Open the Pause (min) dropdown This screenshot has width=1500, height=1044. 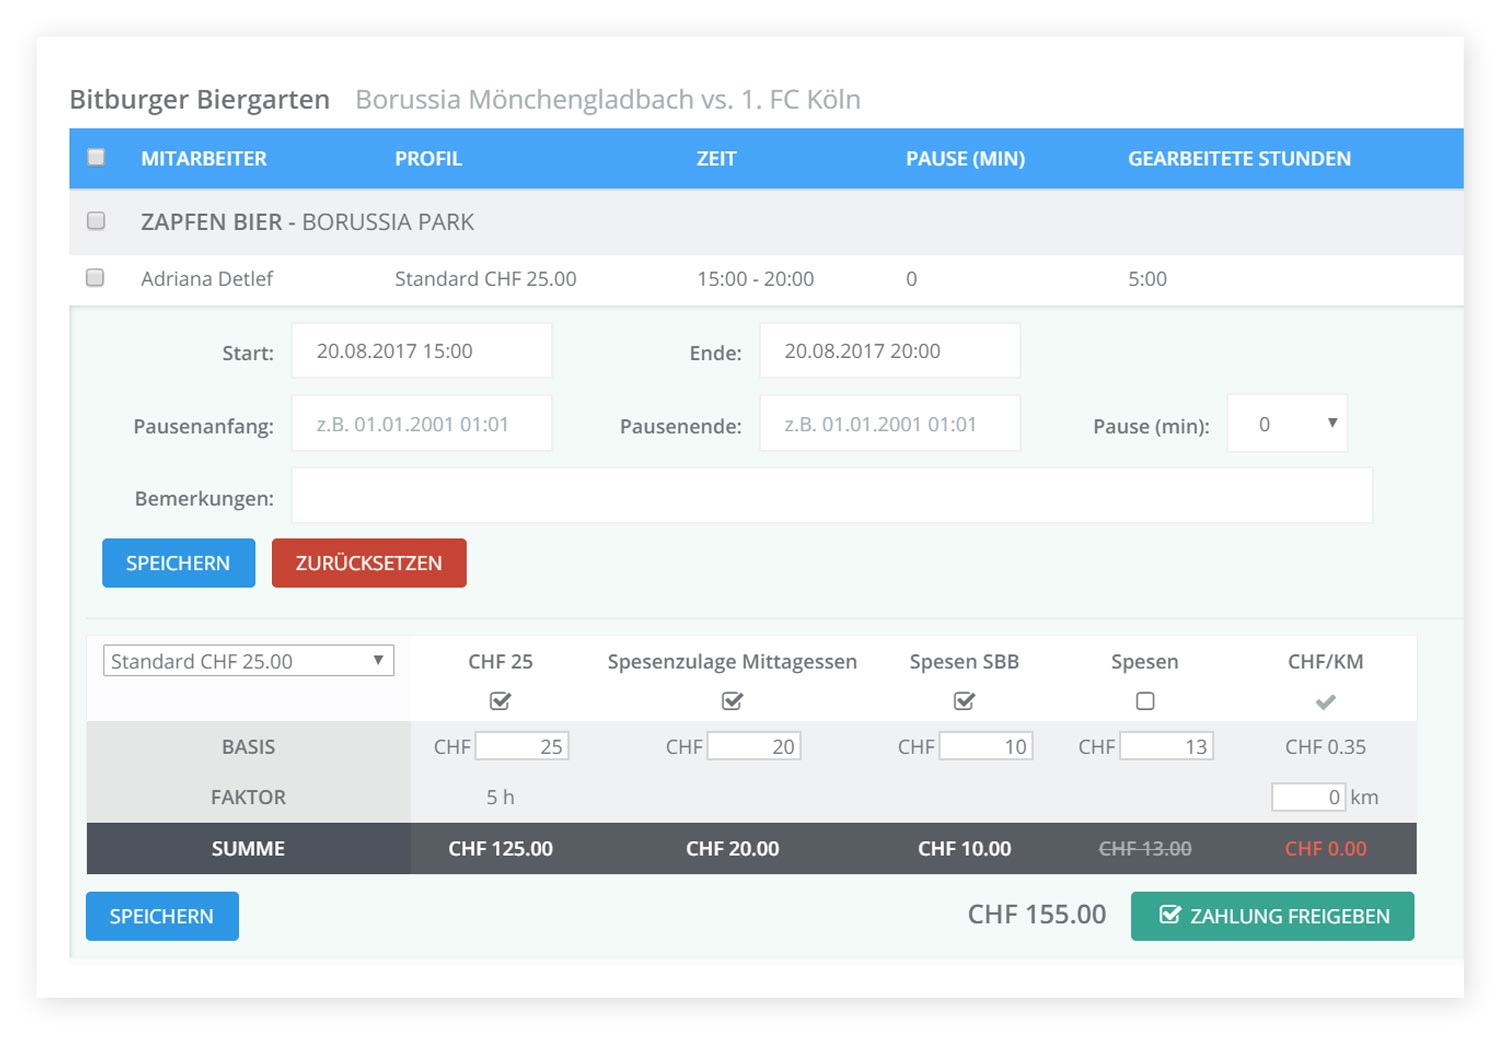(1287, 424)
